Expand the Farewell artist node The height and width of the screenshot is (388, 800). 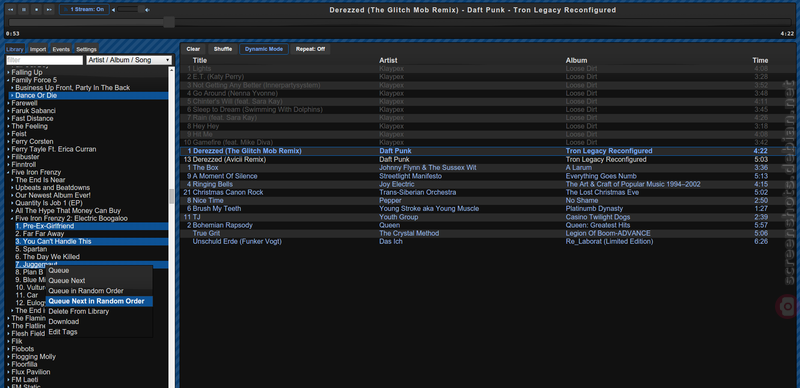(x=9, y=103)
